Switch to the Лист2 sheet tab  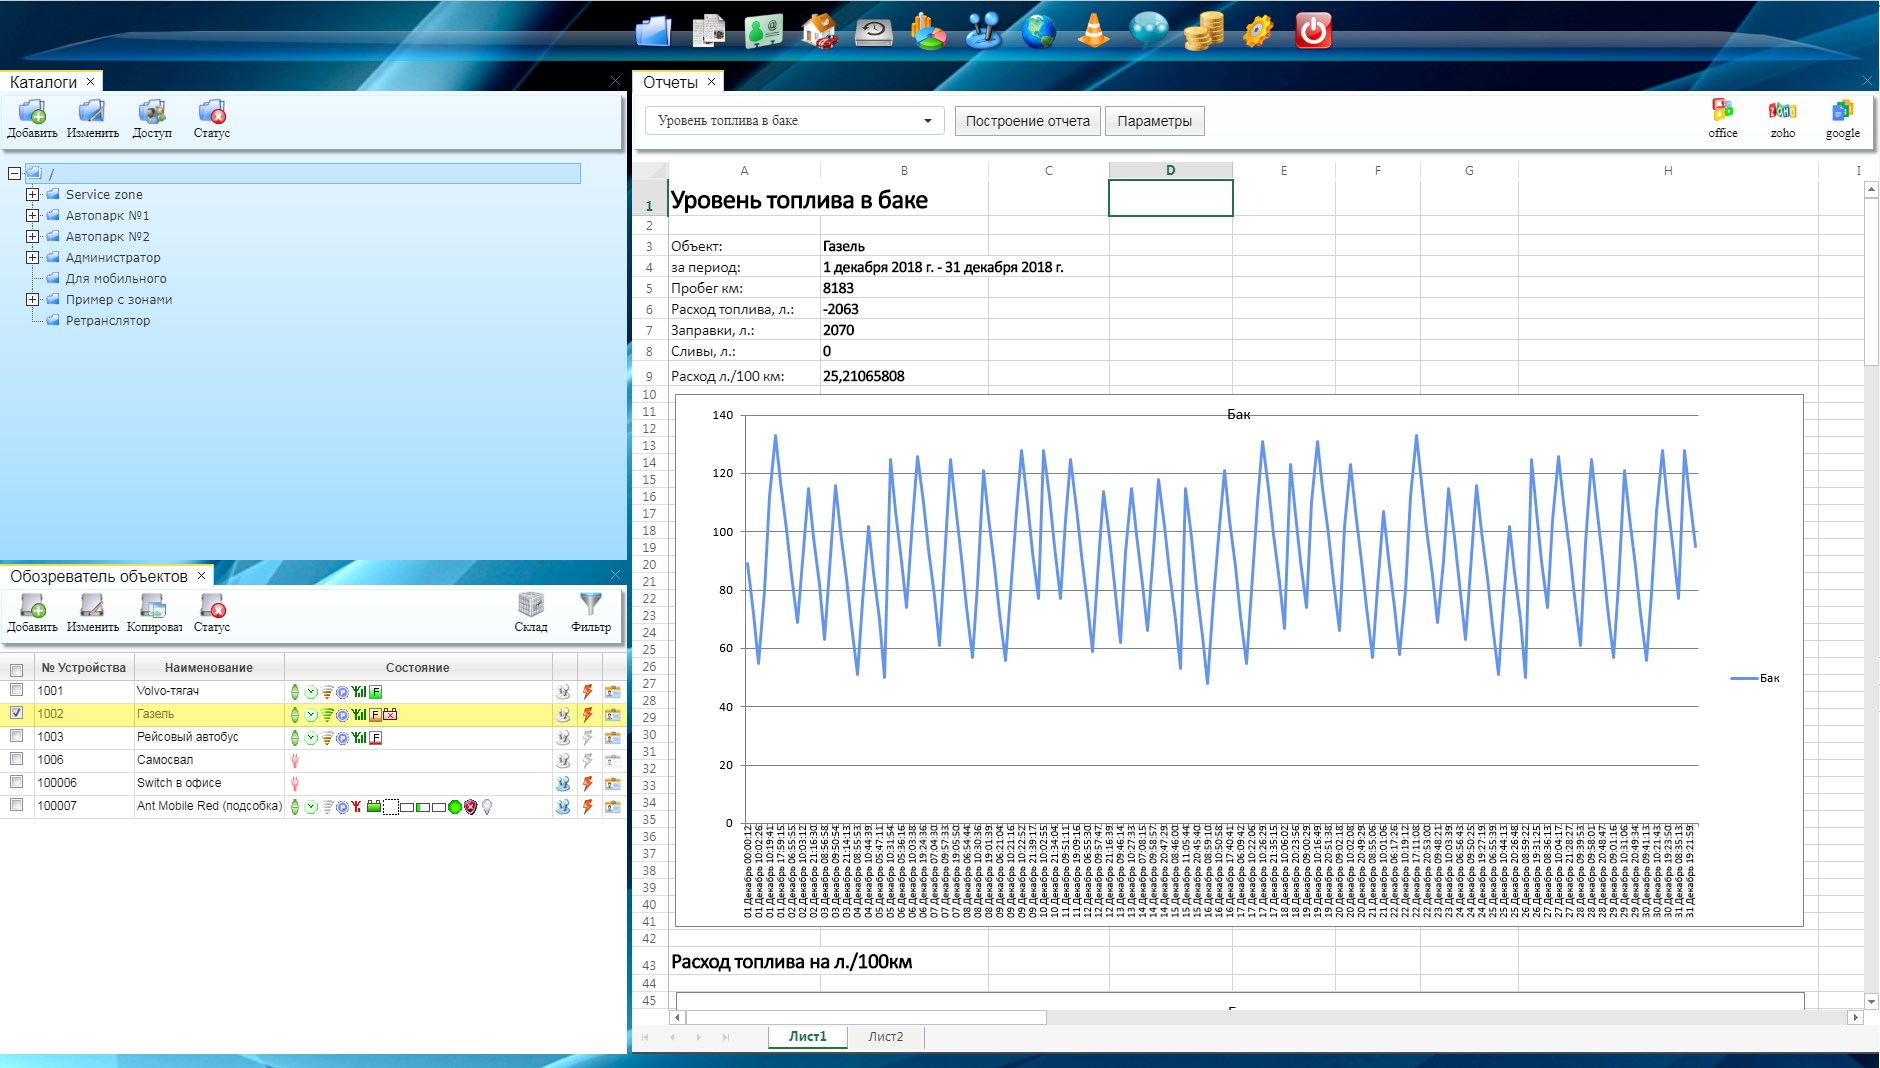coord(885,1037)
